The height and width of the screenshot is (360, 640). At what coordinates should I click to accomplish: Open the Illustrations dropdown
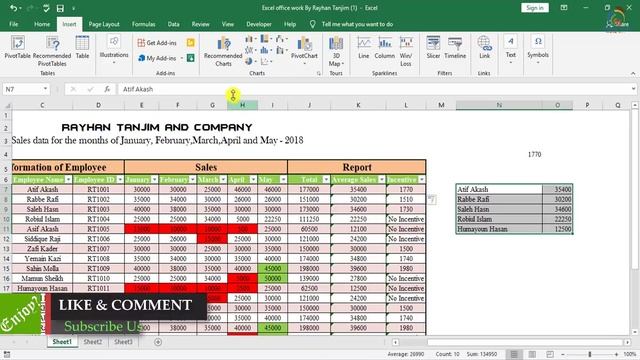pos(114,50)
